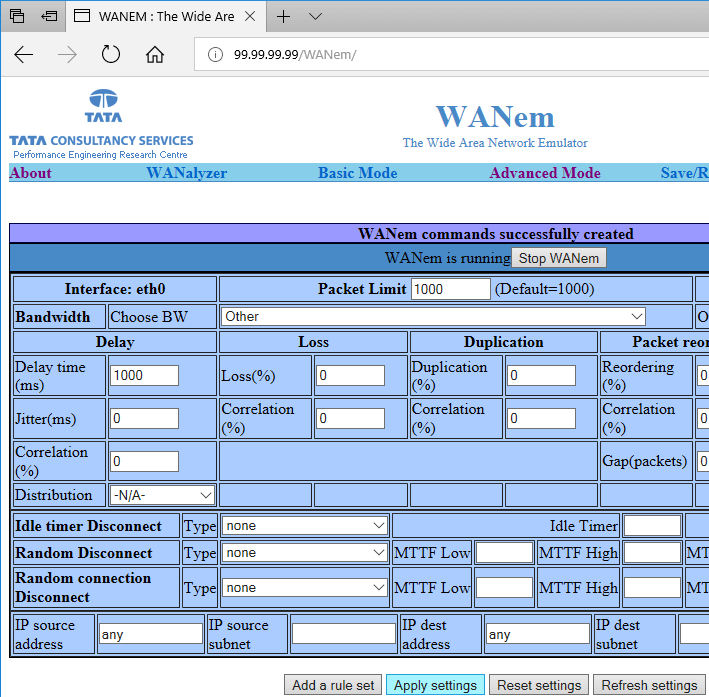Open the WANalyzer menu link
This screenshot has height=697, width=709.
187,173
